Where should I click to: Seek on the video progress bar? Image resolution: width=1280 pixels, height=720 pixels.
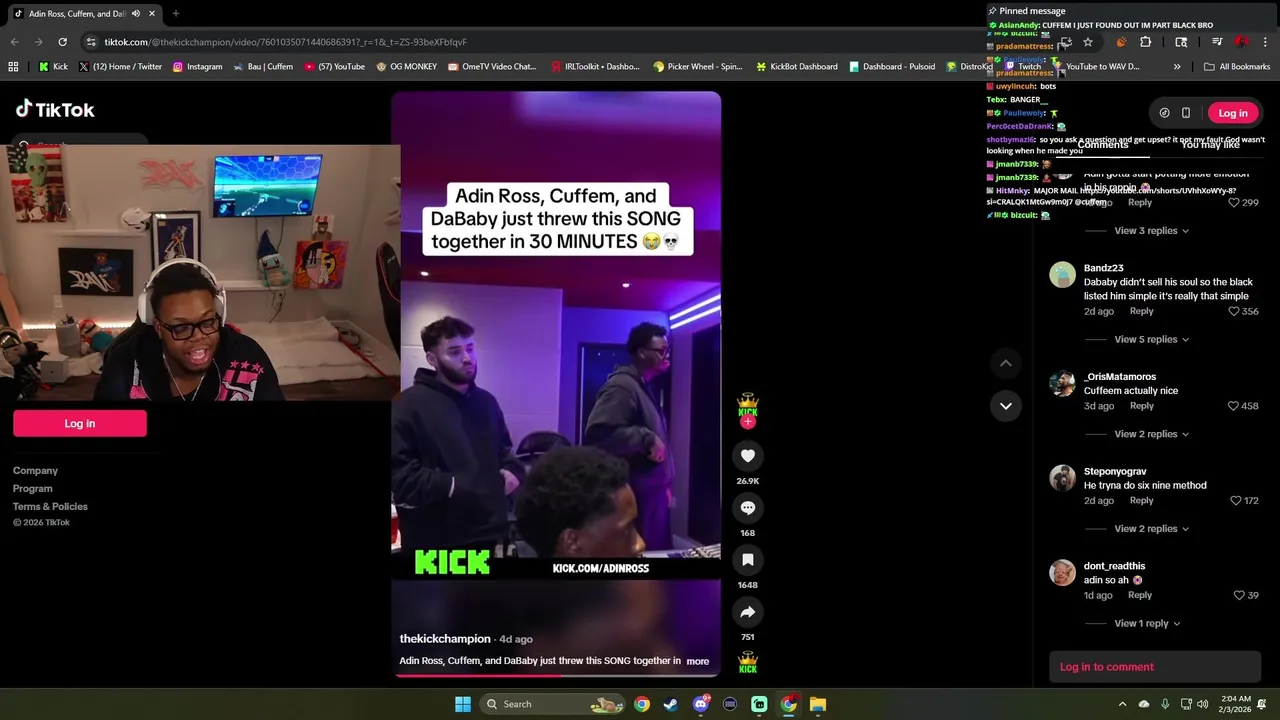[556, 675]
